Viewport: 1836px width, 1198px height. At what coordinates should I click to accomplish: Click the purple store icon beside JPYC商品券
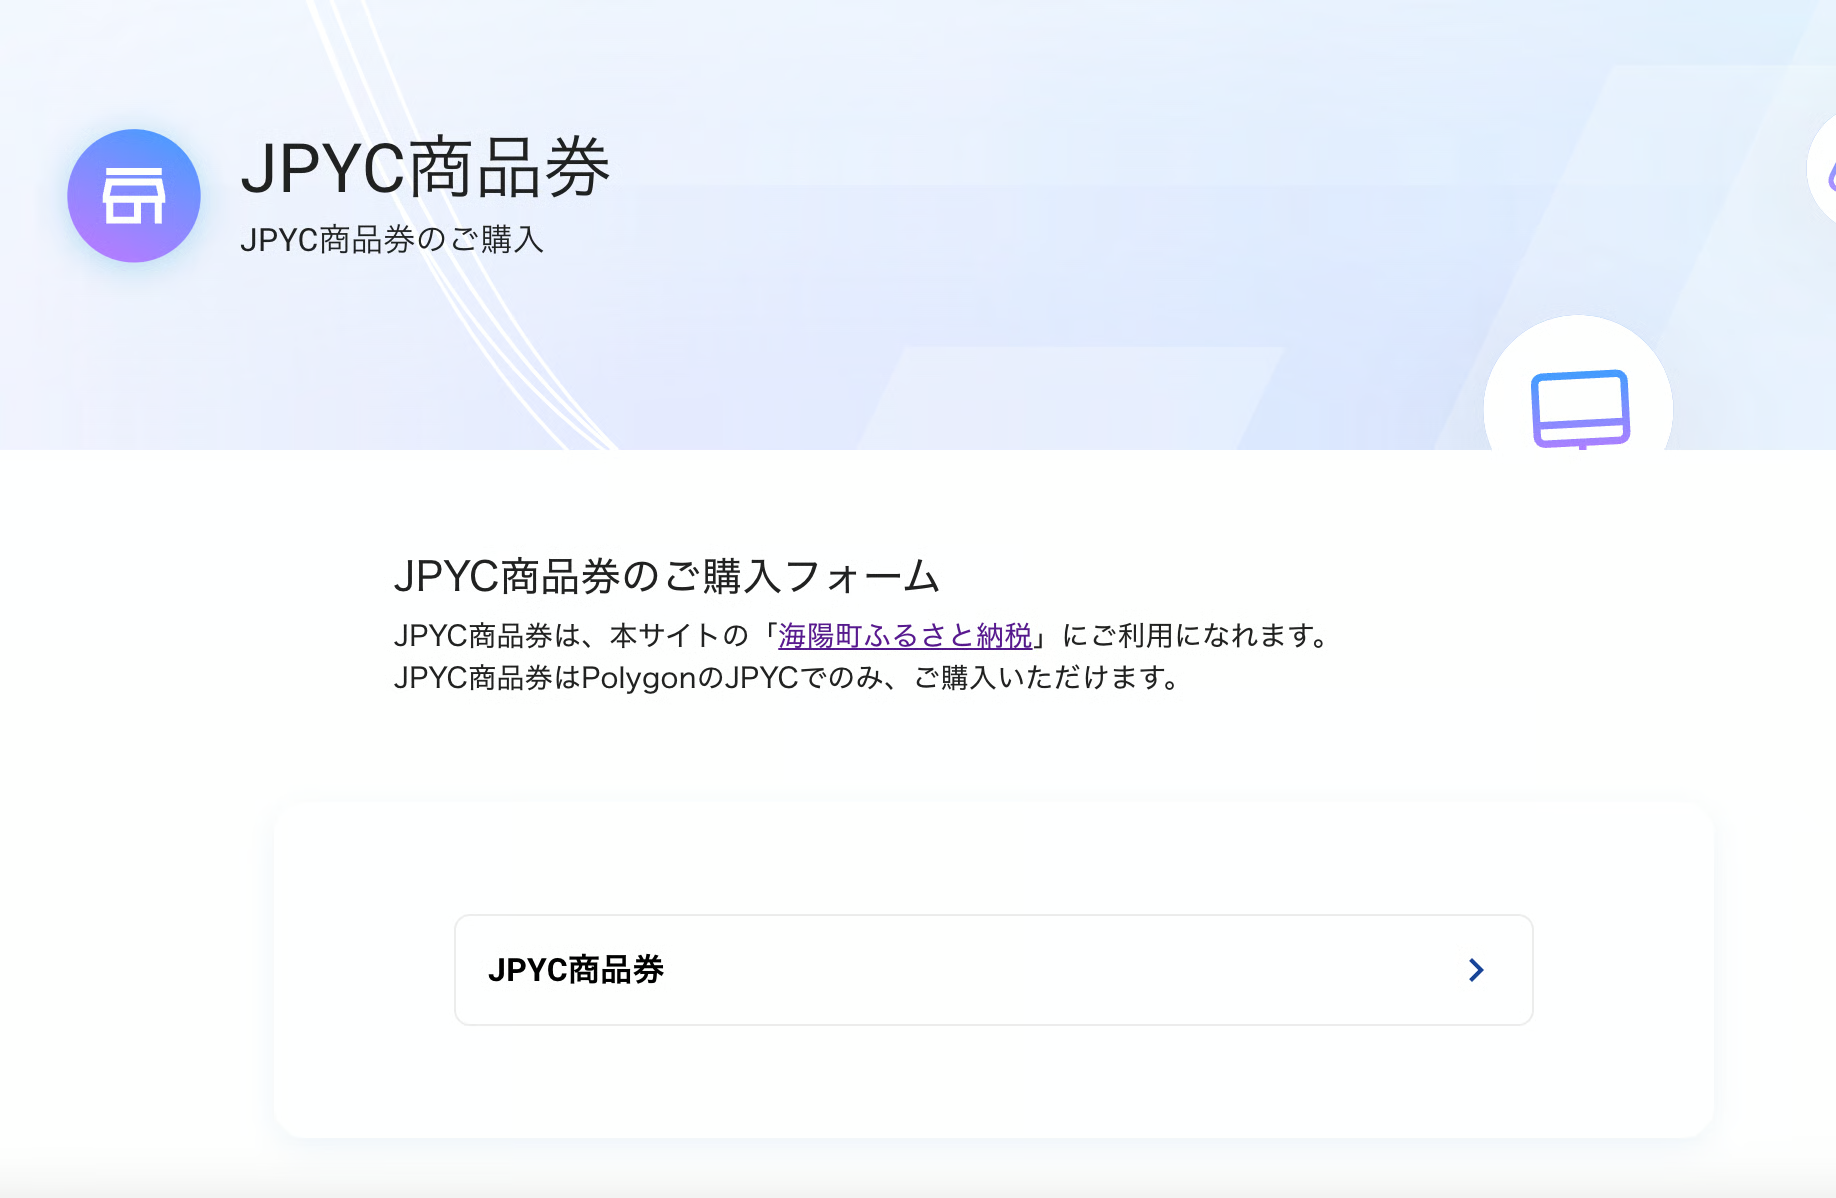134,196
